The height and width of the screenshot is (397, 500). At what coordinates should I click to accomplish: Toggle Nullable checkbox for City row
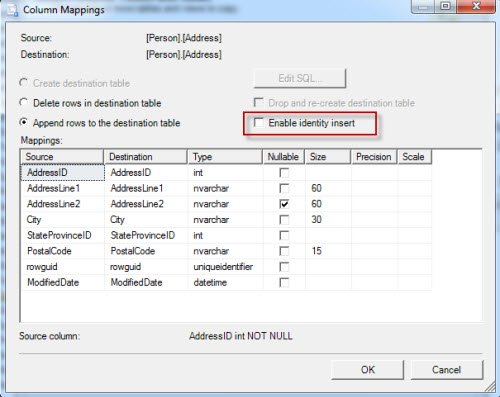click(x=284, y=220)
